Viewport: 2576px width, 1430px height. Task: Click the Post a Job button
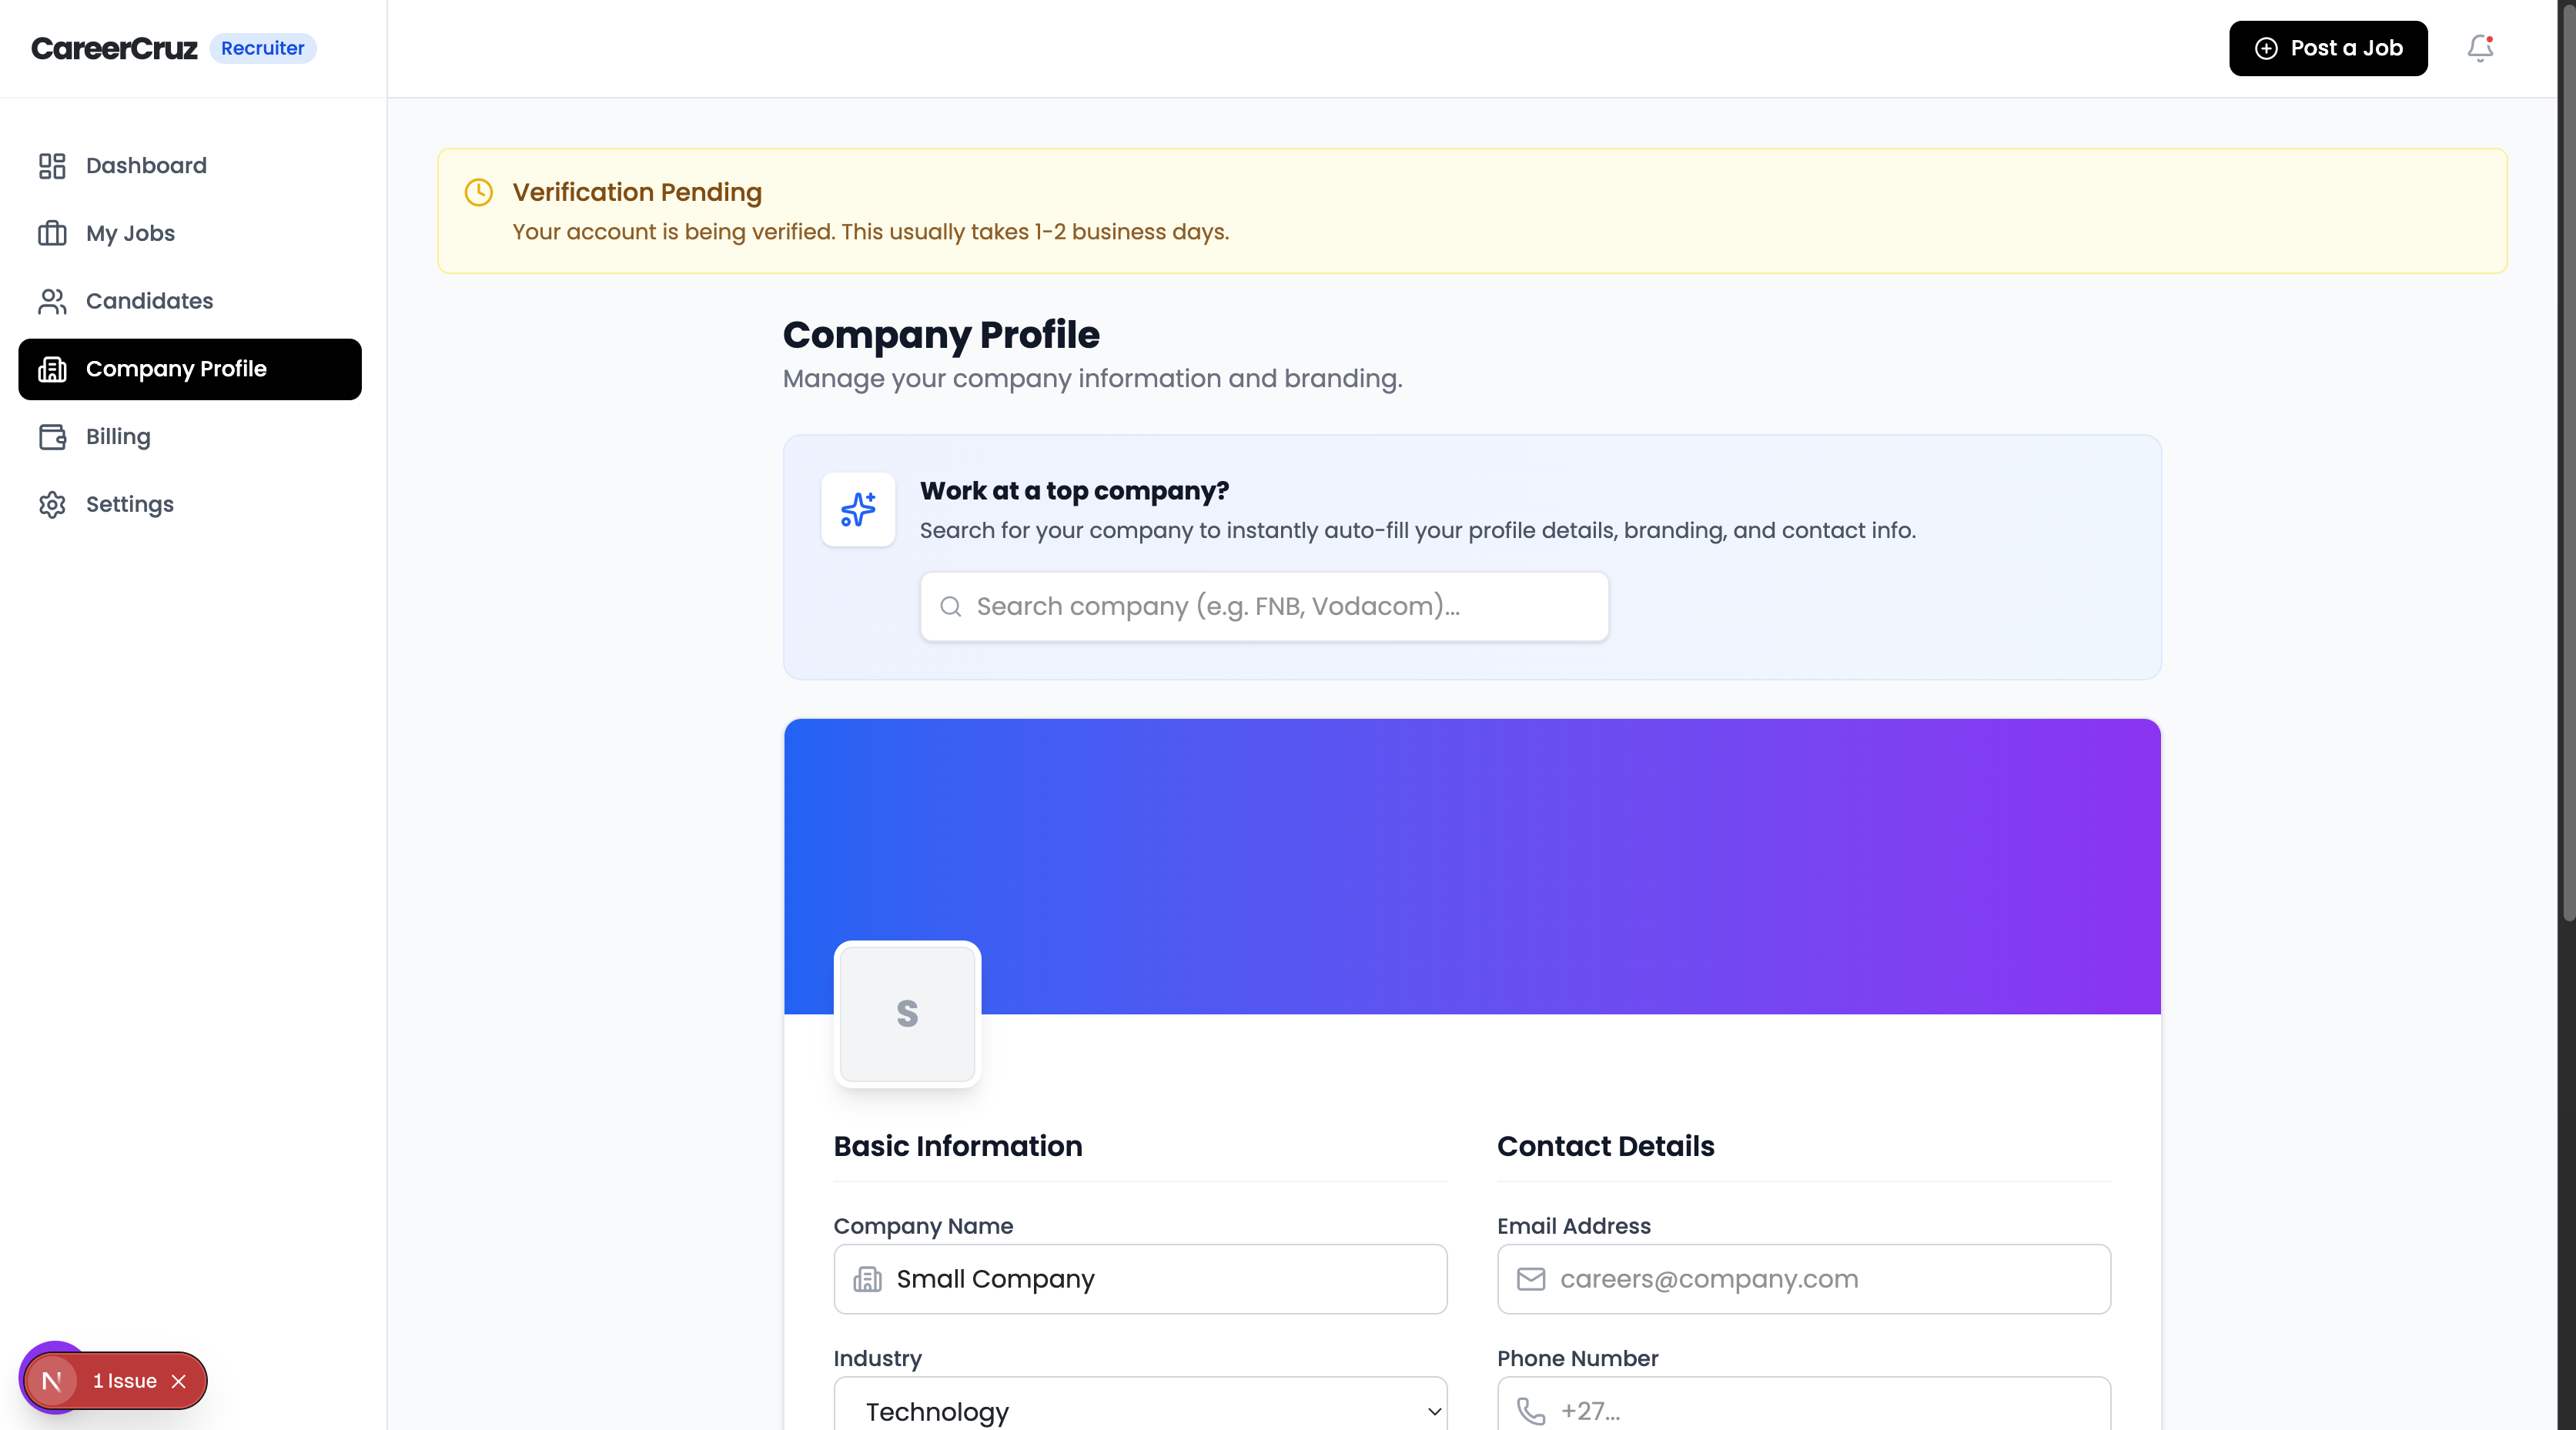pyautogui.click(x=2328, y=48)
